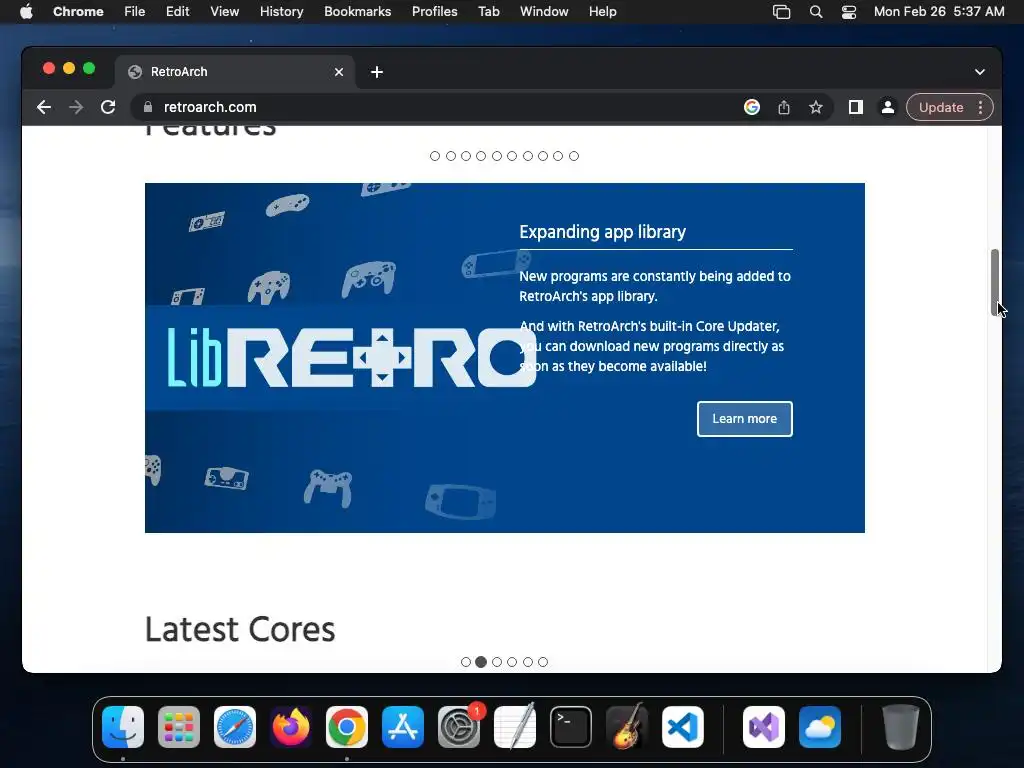This screenshot has height=768, width=1024.
Task: Select first Latest Cores carousel dot
Action: point(466,662)
